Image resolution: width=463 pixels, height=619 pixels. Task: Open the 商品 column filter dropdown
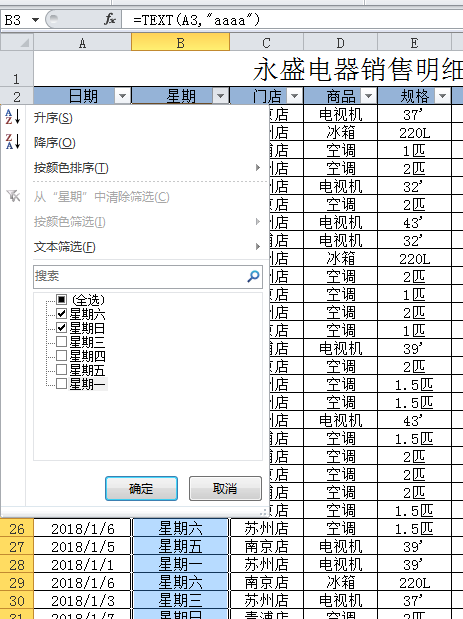[369, 96]
